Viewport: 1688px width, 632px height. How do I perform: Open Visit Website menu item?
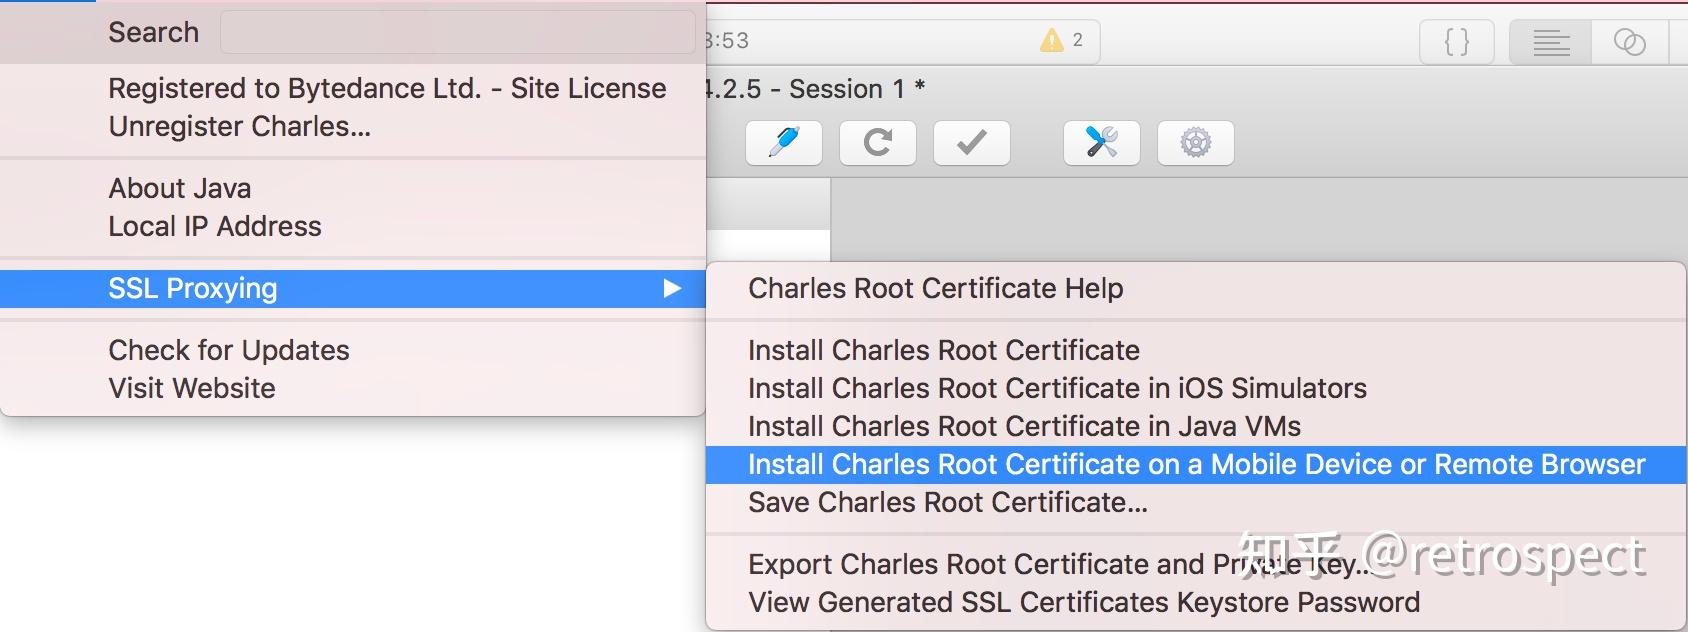pos(353,388)
